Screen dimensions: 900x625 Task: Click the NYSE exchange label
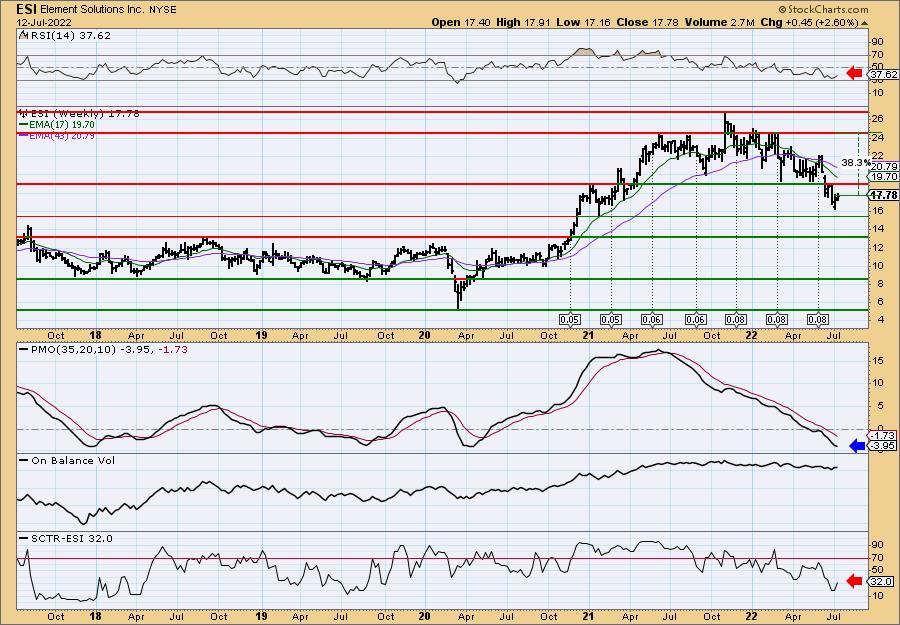[163, 10]
